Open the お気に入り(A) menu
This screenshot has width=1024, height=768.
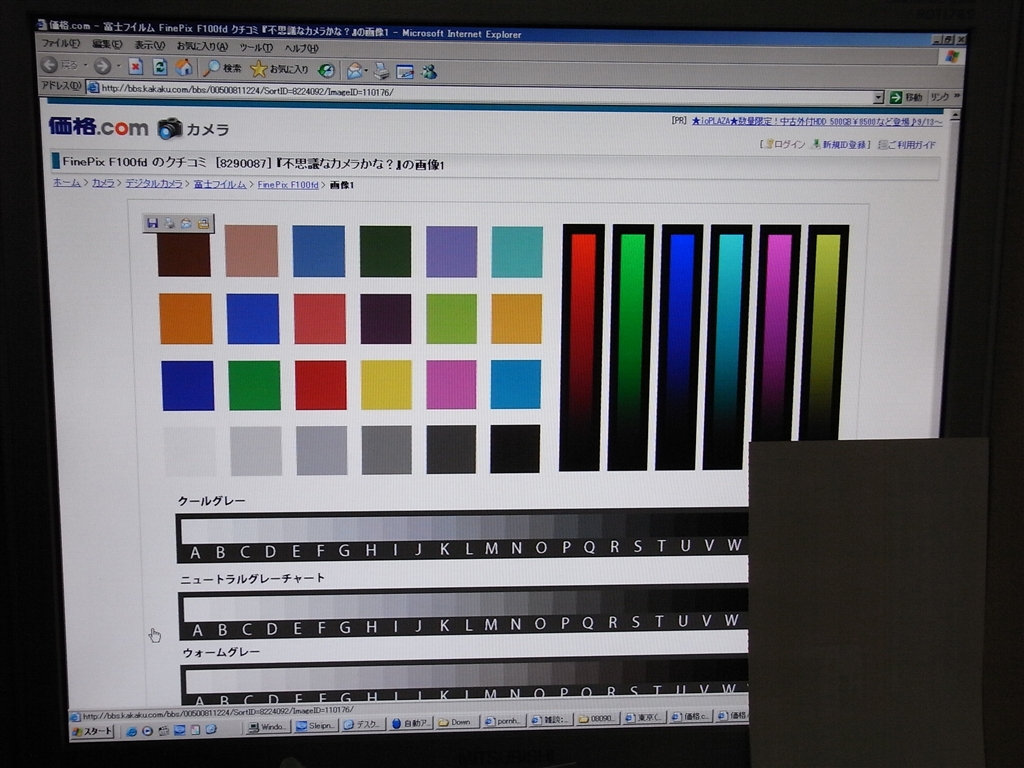point(202,46)
